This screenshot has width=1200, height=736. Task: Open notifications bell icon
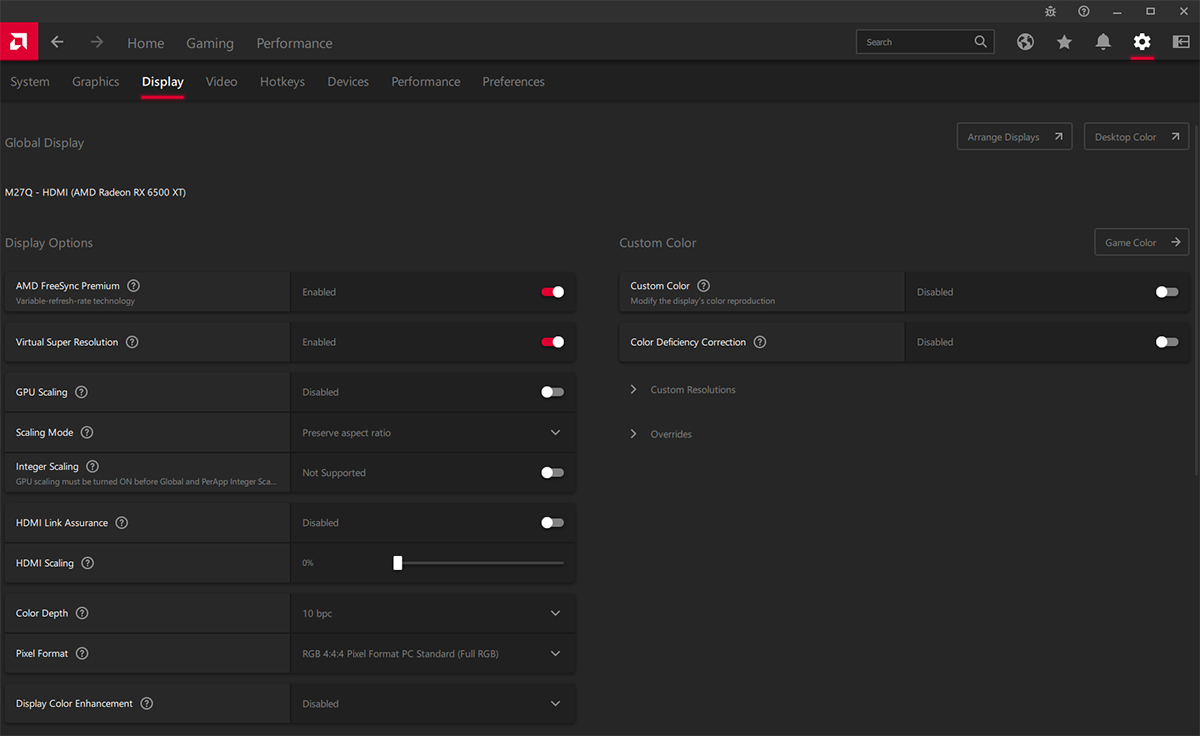tap(1103, 42)
